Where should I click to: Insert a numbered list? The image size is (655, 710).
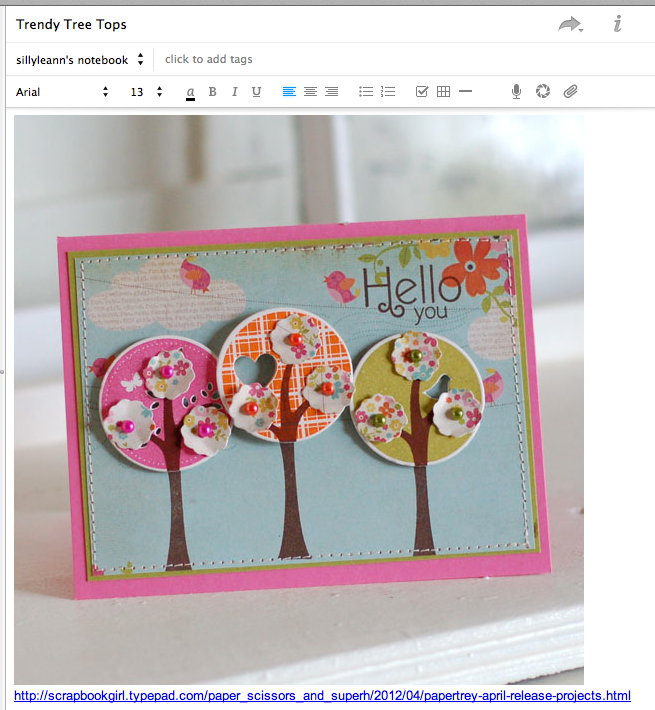[x=388, y=92]
